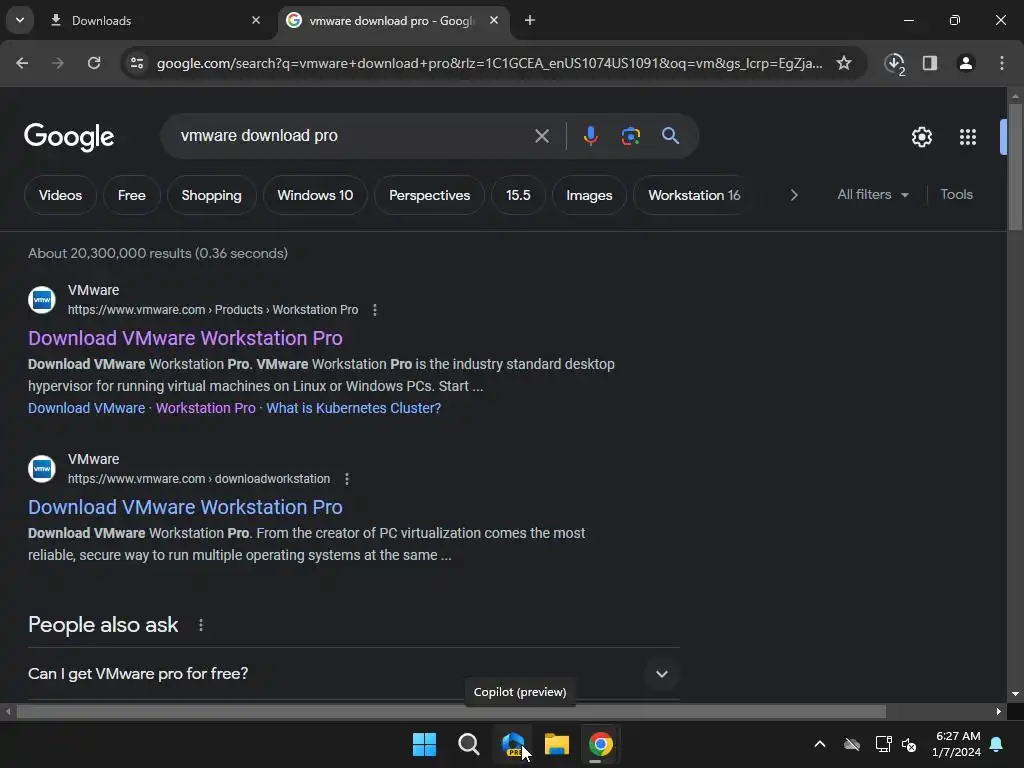Open Google quick settings gear
The image size is (1024, 768).
(x=921, y=137)
